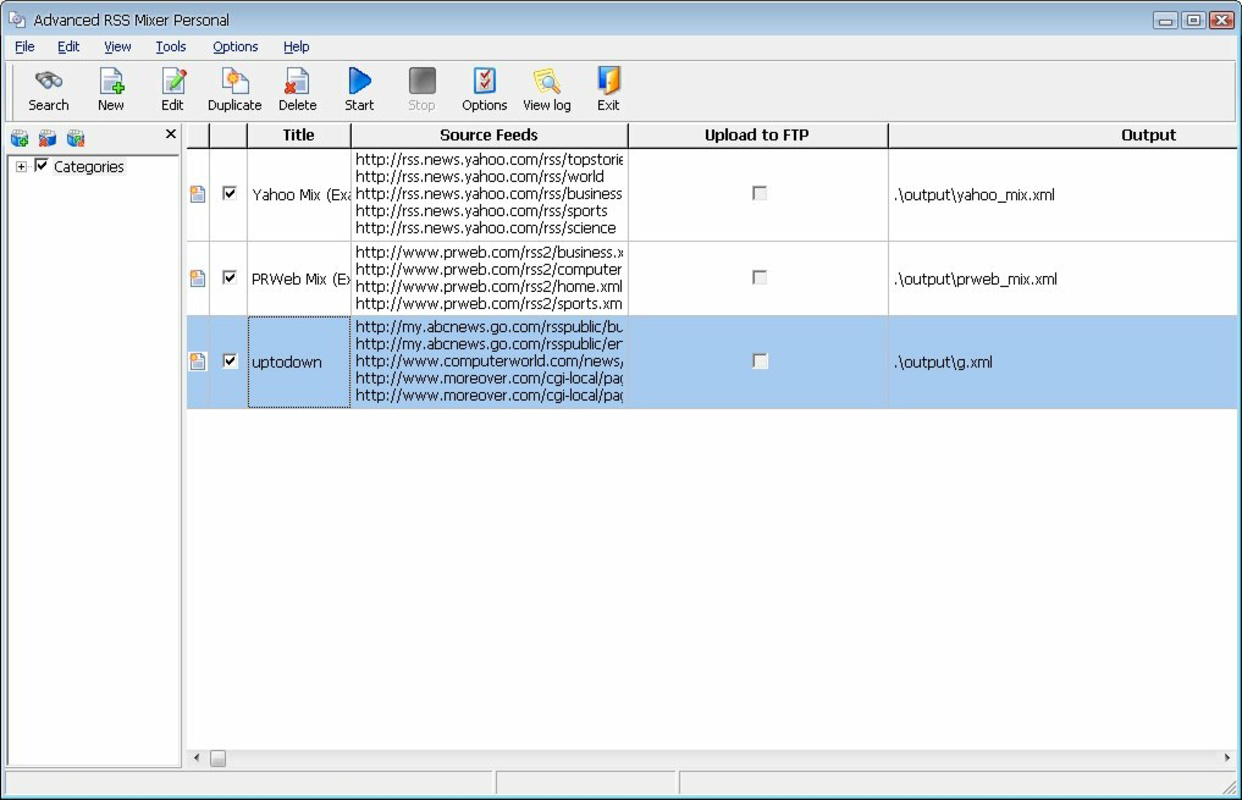Screen dimensions: 1242x800
Task: Click the .\output\g.xml output cell
Action: point(1063,362)
